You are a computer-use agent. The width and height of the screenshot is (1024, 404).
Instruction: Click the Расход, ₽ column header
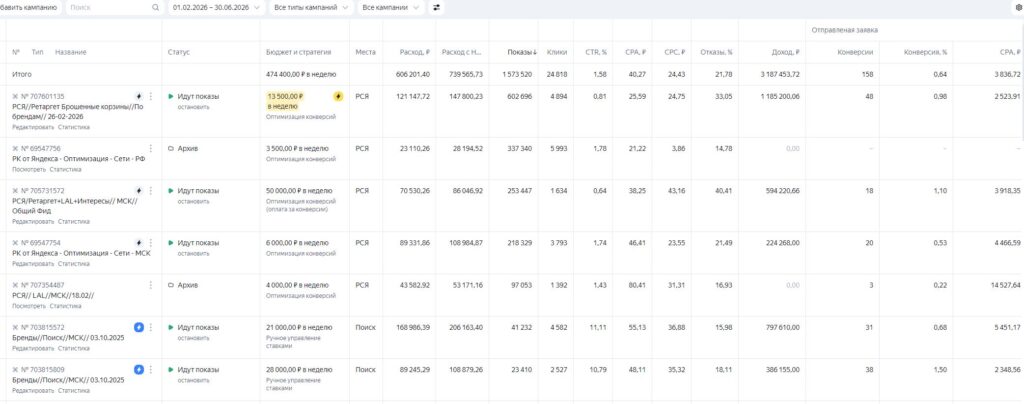[x=415, y=52]
